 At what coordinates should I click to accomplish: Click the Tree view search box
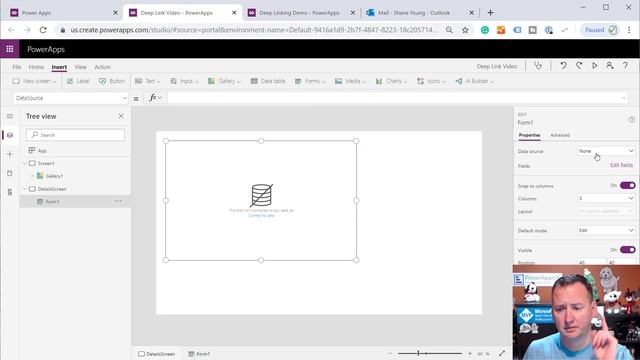76,135
